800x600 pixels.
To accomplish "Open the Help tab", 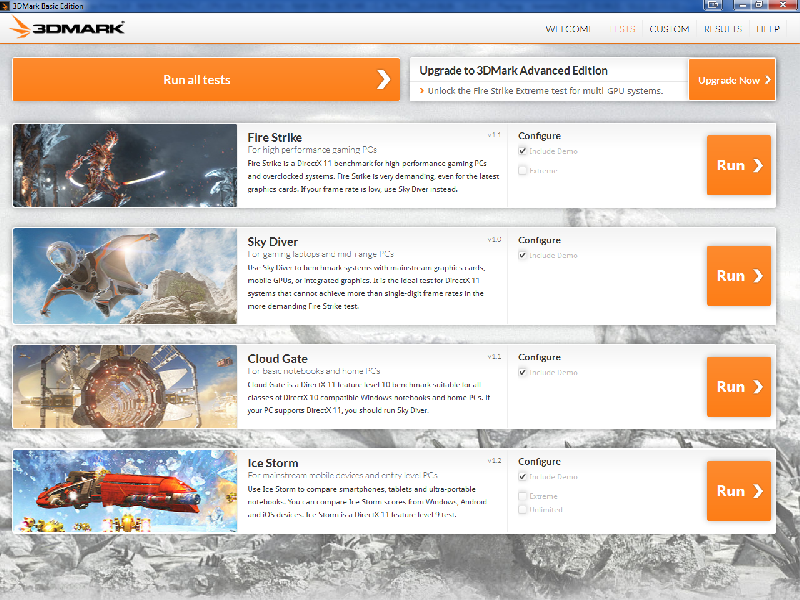I will 768,29.
